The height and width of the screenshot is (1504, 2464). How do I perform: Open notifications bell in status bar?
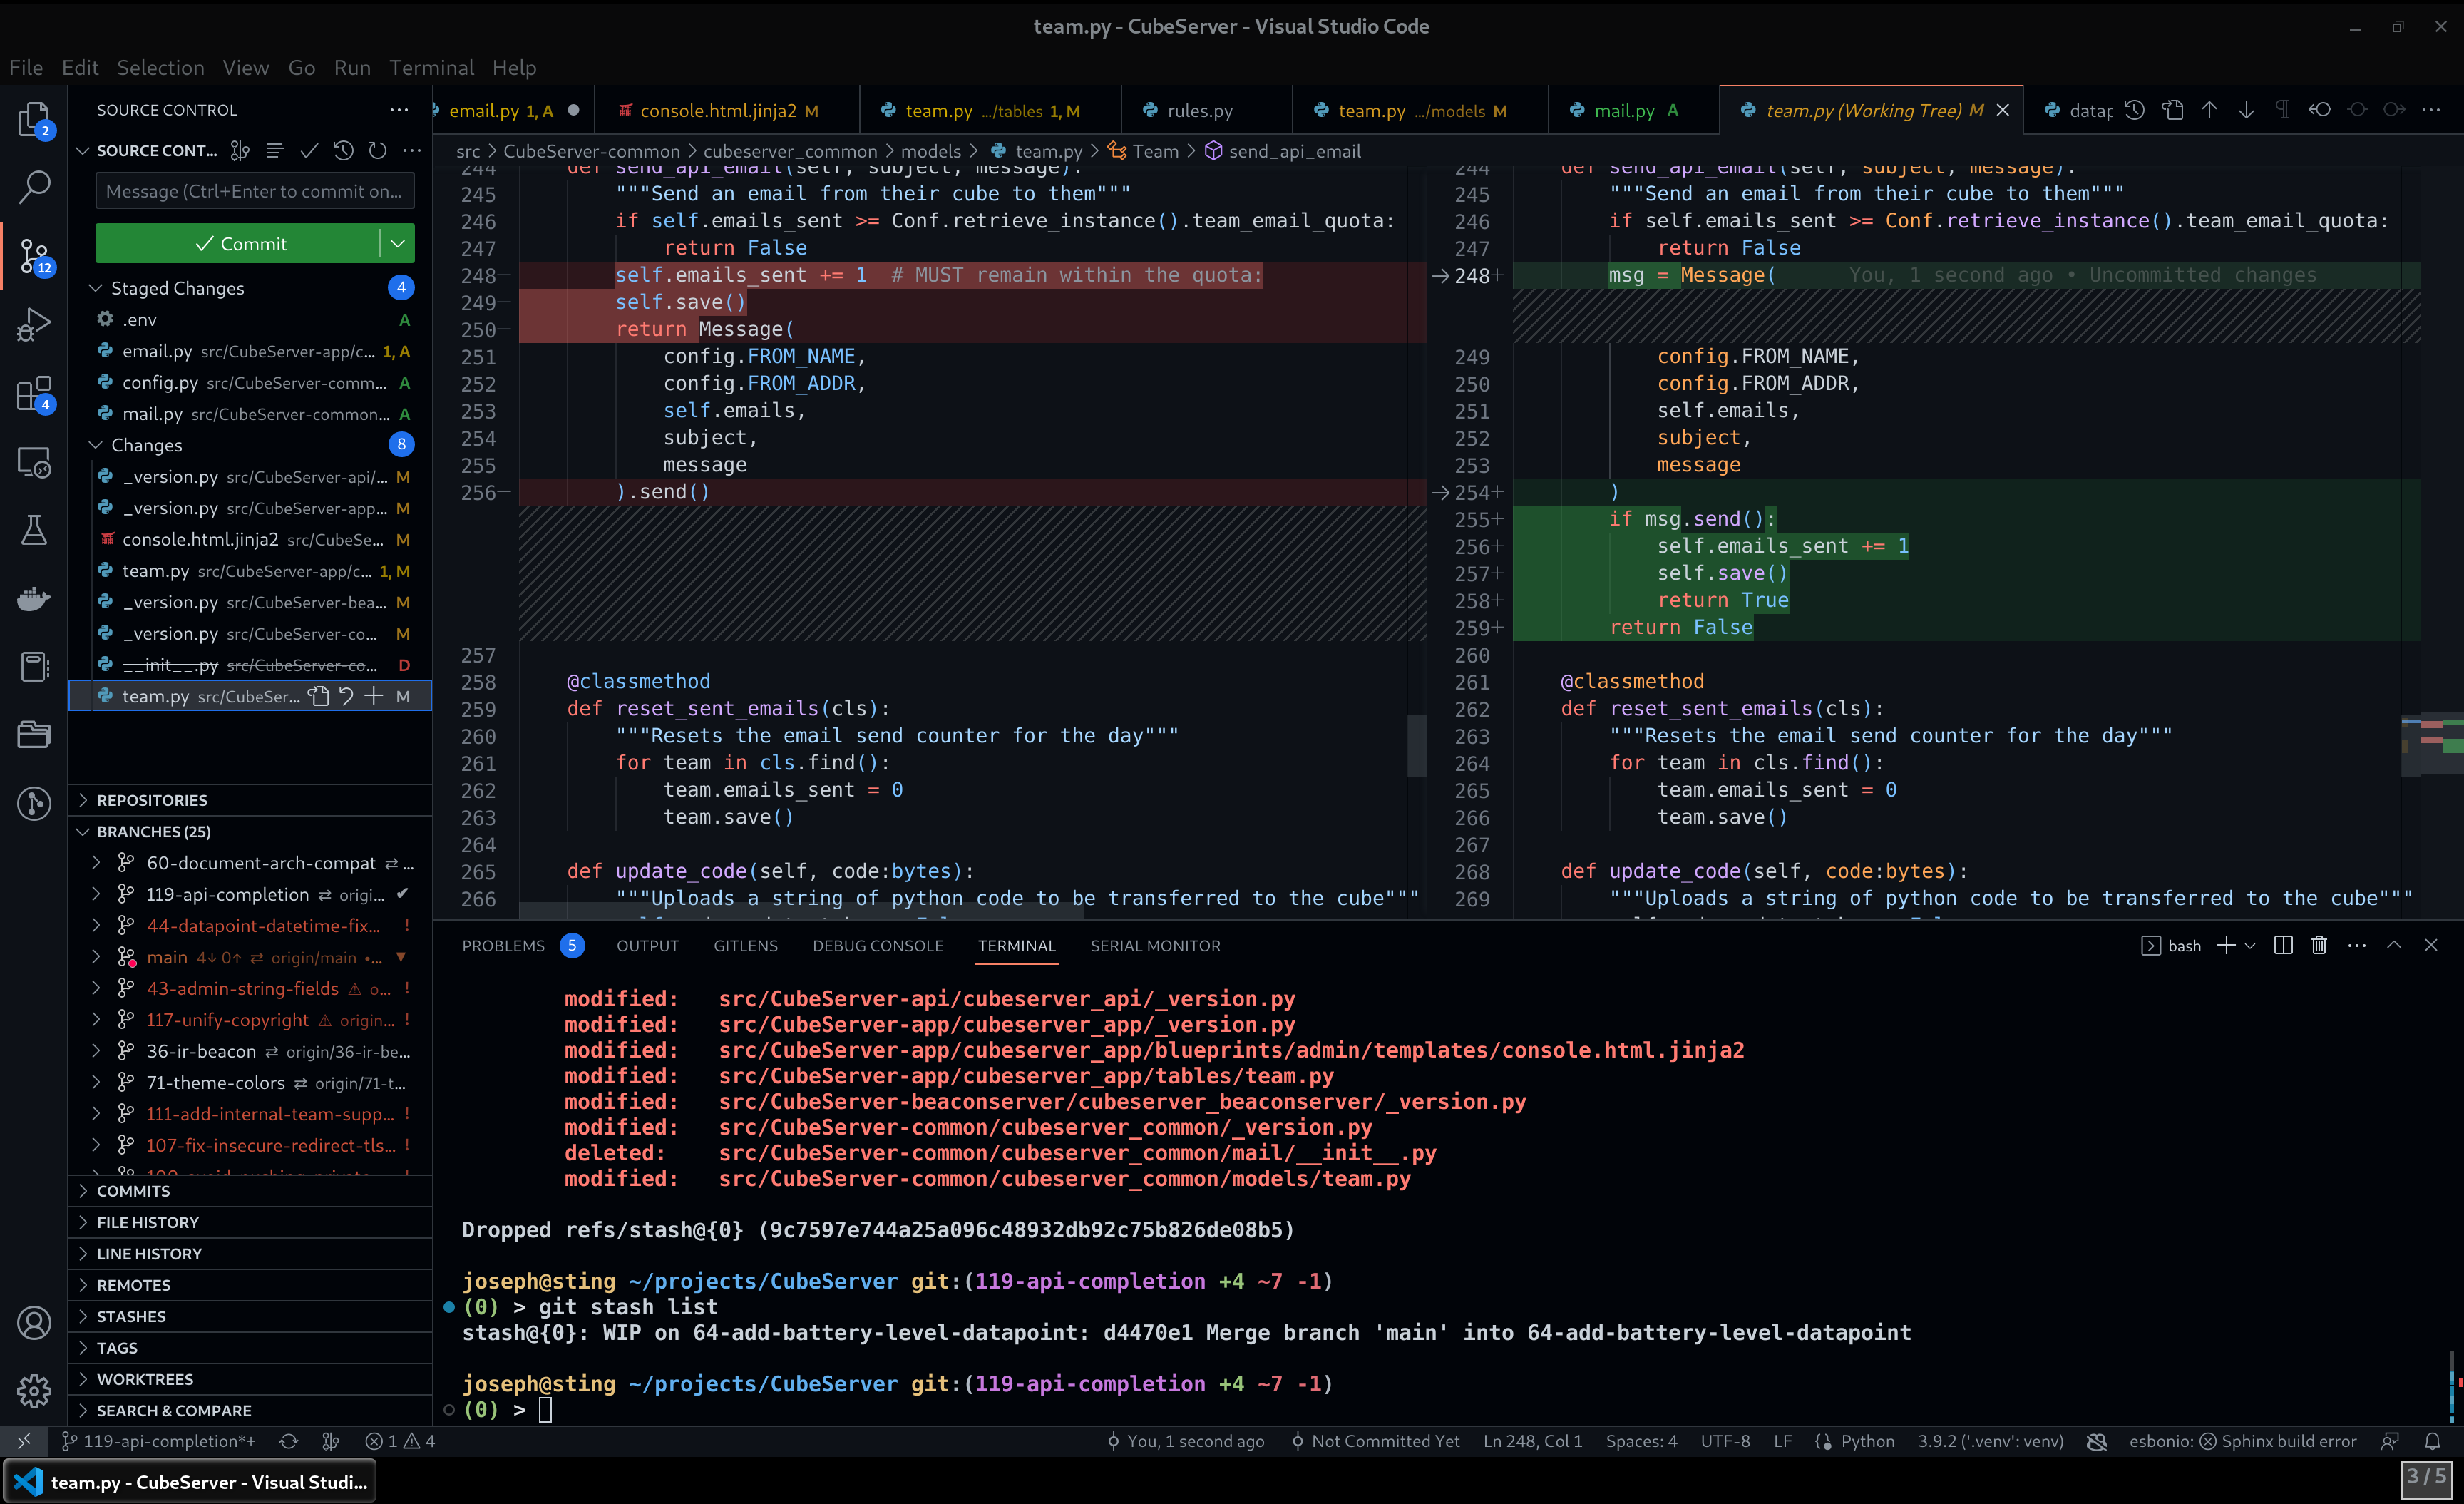[x=2433, y=1441]
